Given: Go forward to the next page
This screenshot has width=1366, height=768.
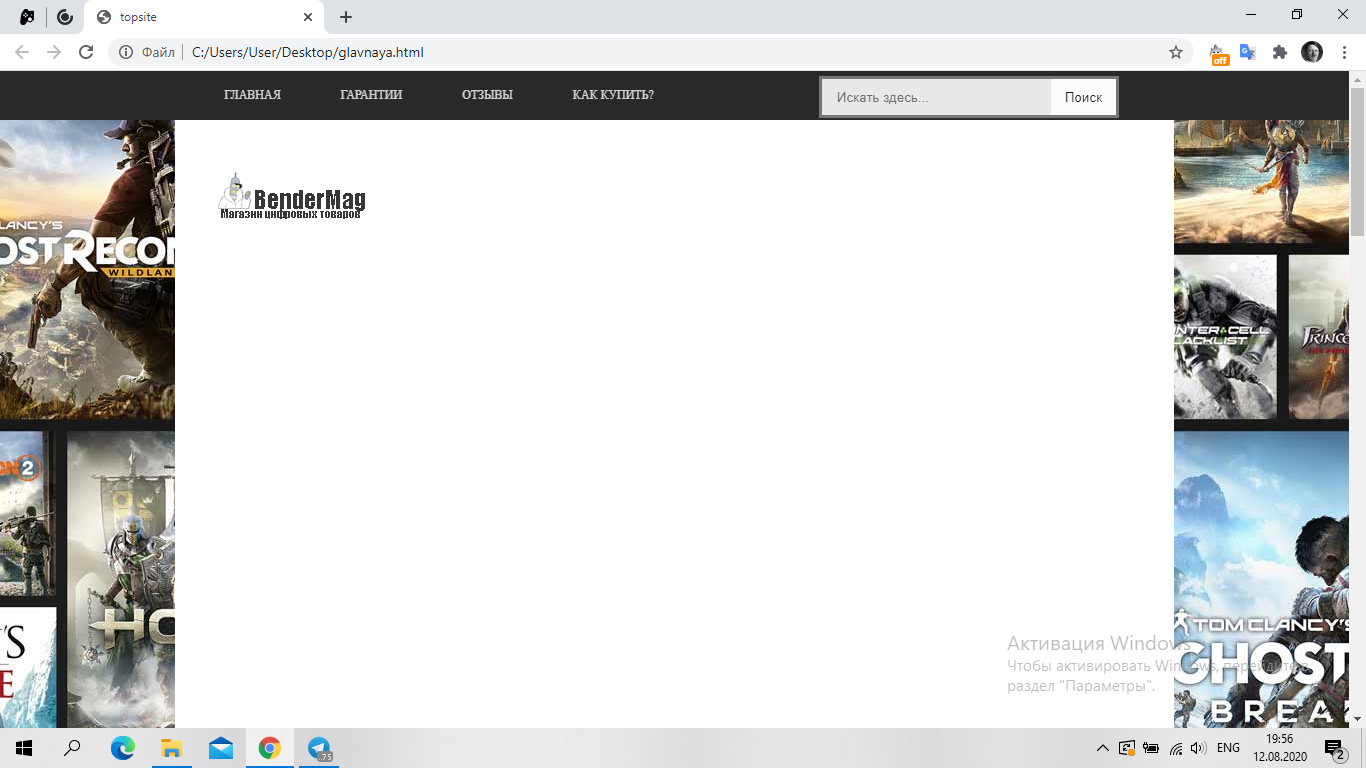Looking at the screenshot, I should pyautogui.click(x=54, y=52).
